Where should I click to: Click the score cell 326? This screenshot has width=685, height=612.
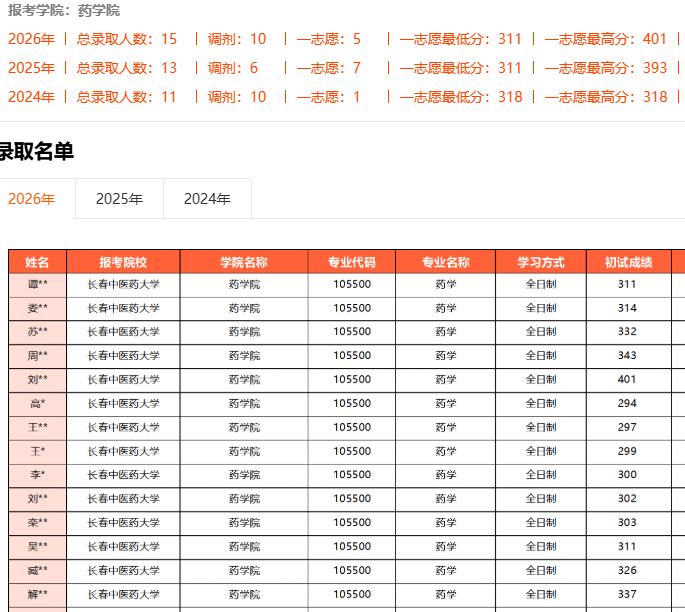point(627,570)
